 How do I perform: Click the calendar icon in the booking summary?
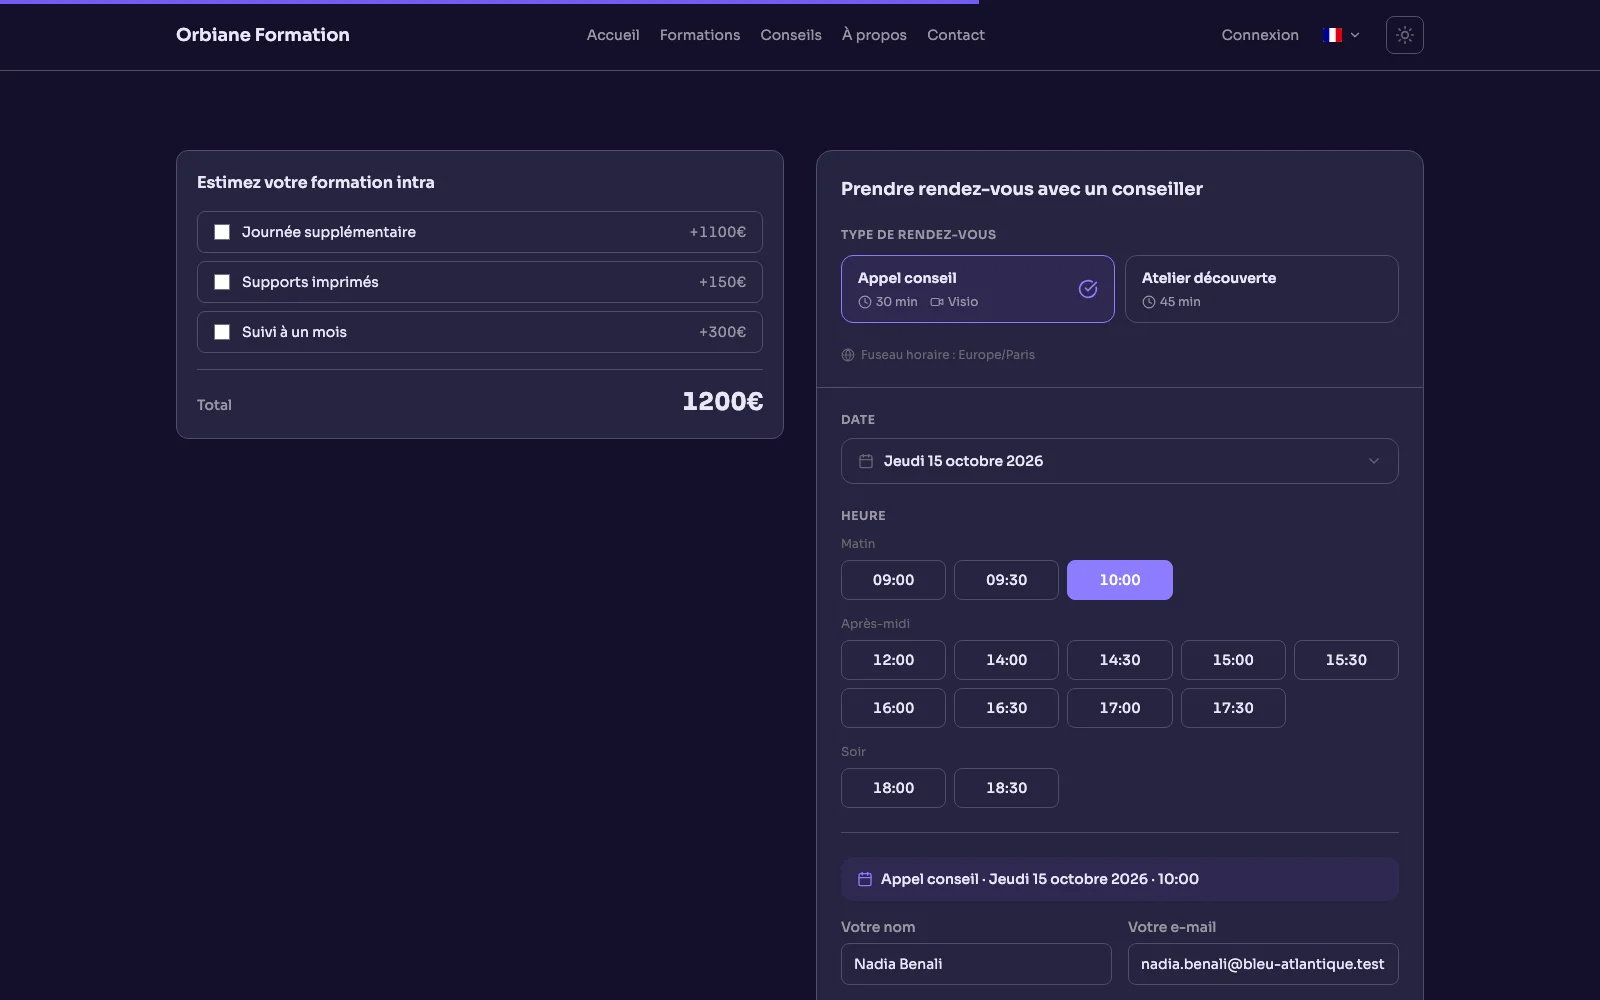[865, 879]
